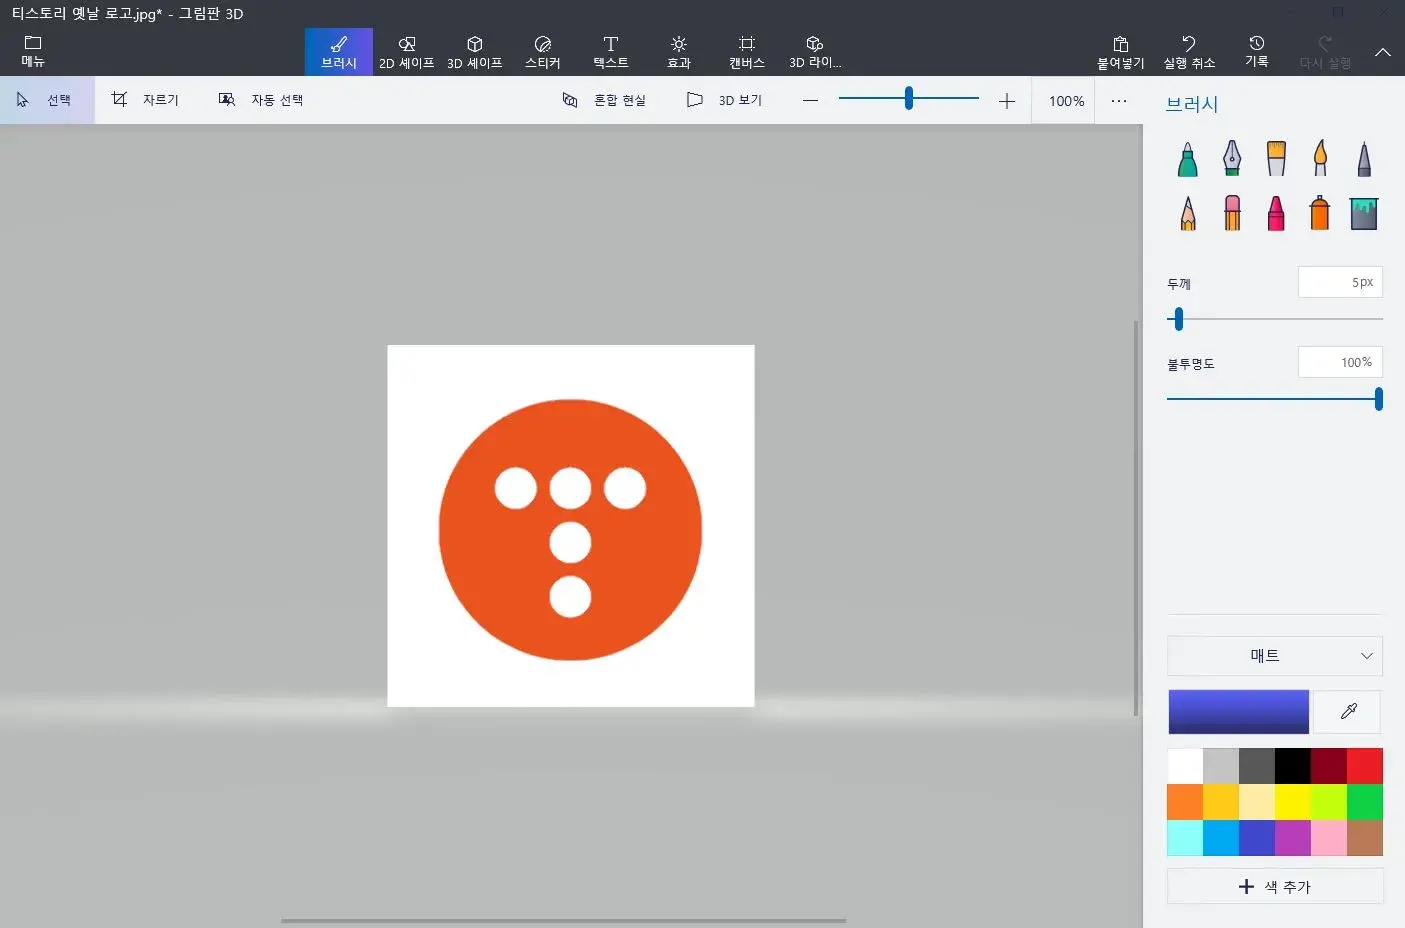Screen dimensions: 1405x928
Task: Pick the pink color swatch
Action: (1329, 838)
